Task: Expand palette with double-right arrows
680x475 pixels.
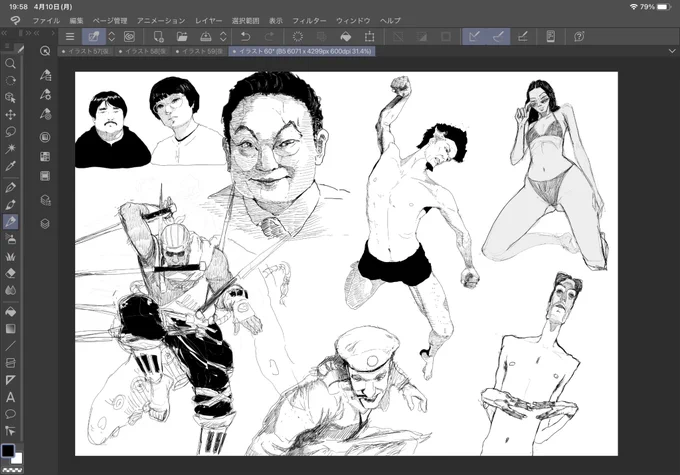Action: [28, 33]
